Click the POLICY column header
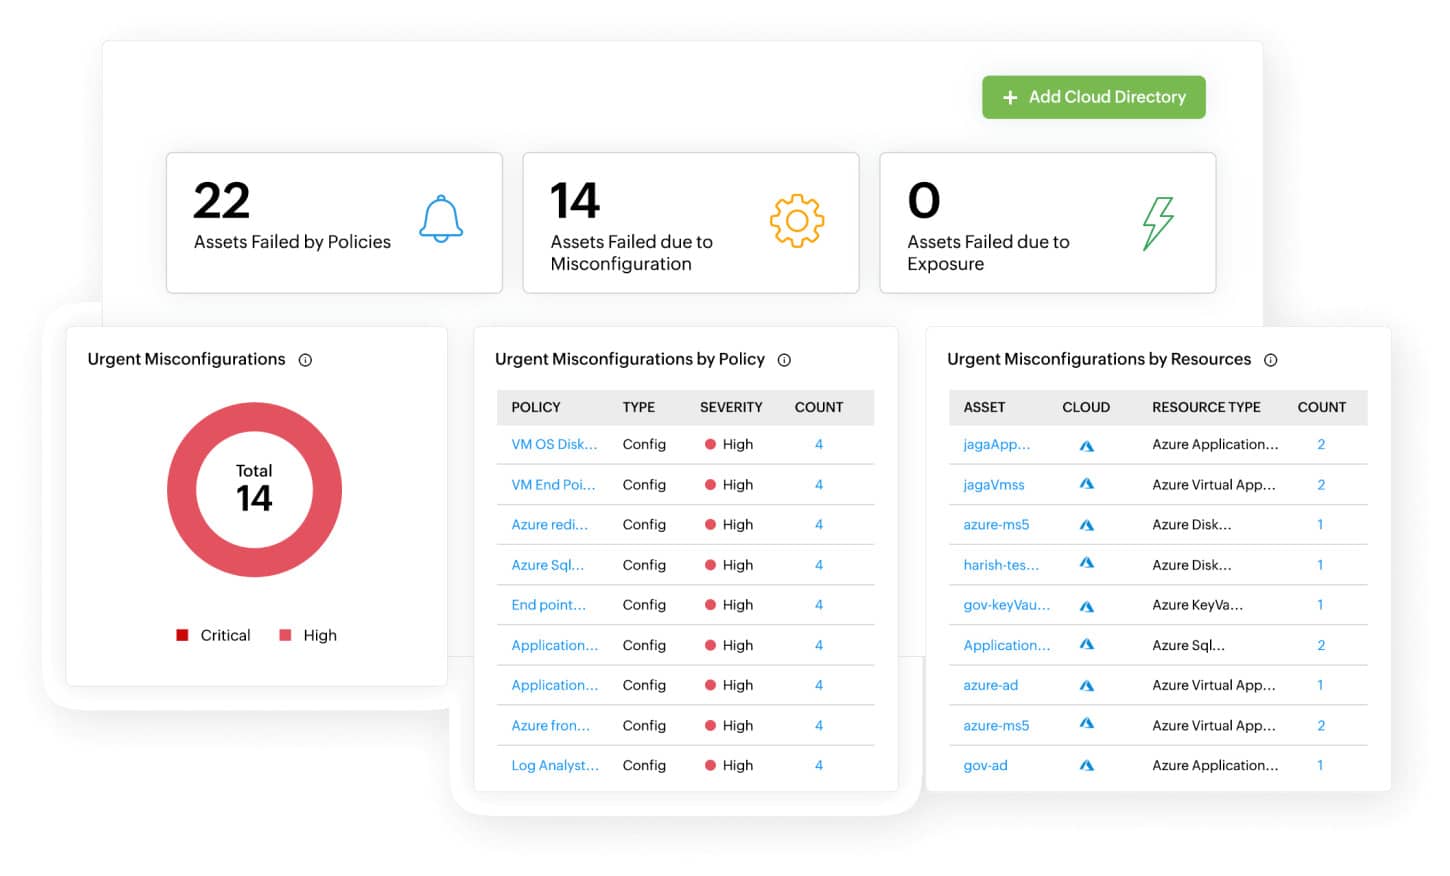Image resolution: width=1450 pixels, height=876 pixels. click(536, 407)
